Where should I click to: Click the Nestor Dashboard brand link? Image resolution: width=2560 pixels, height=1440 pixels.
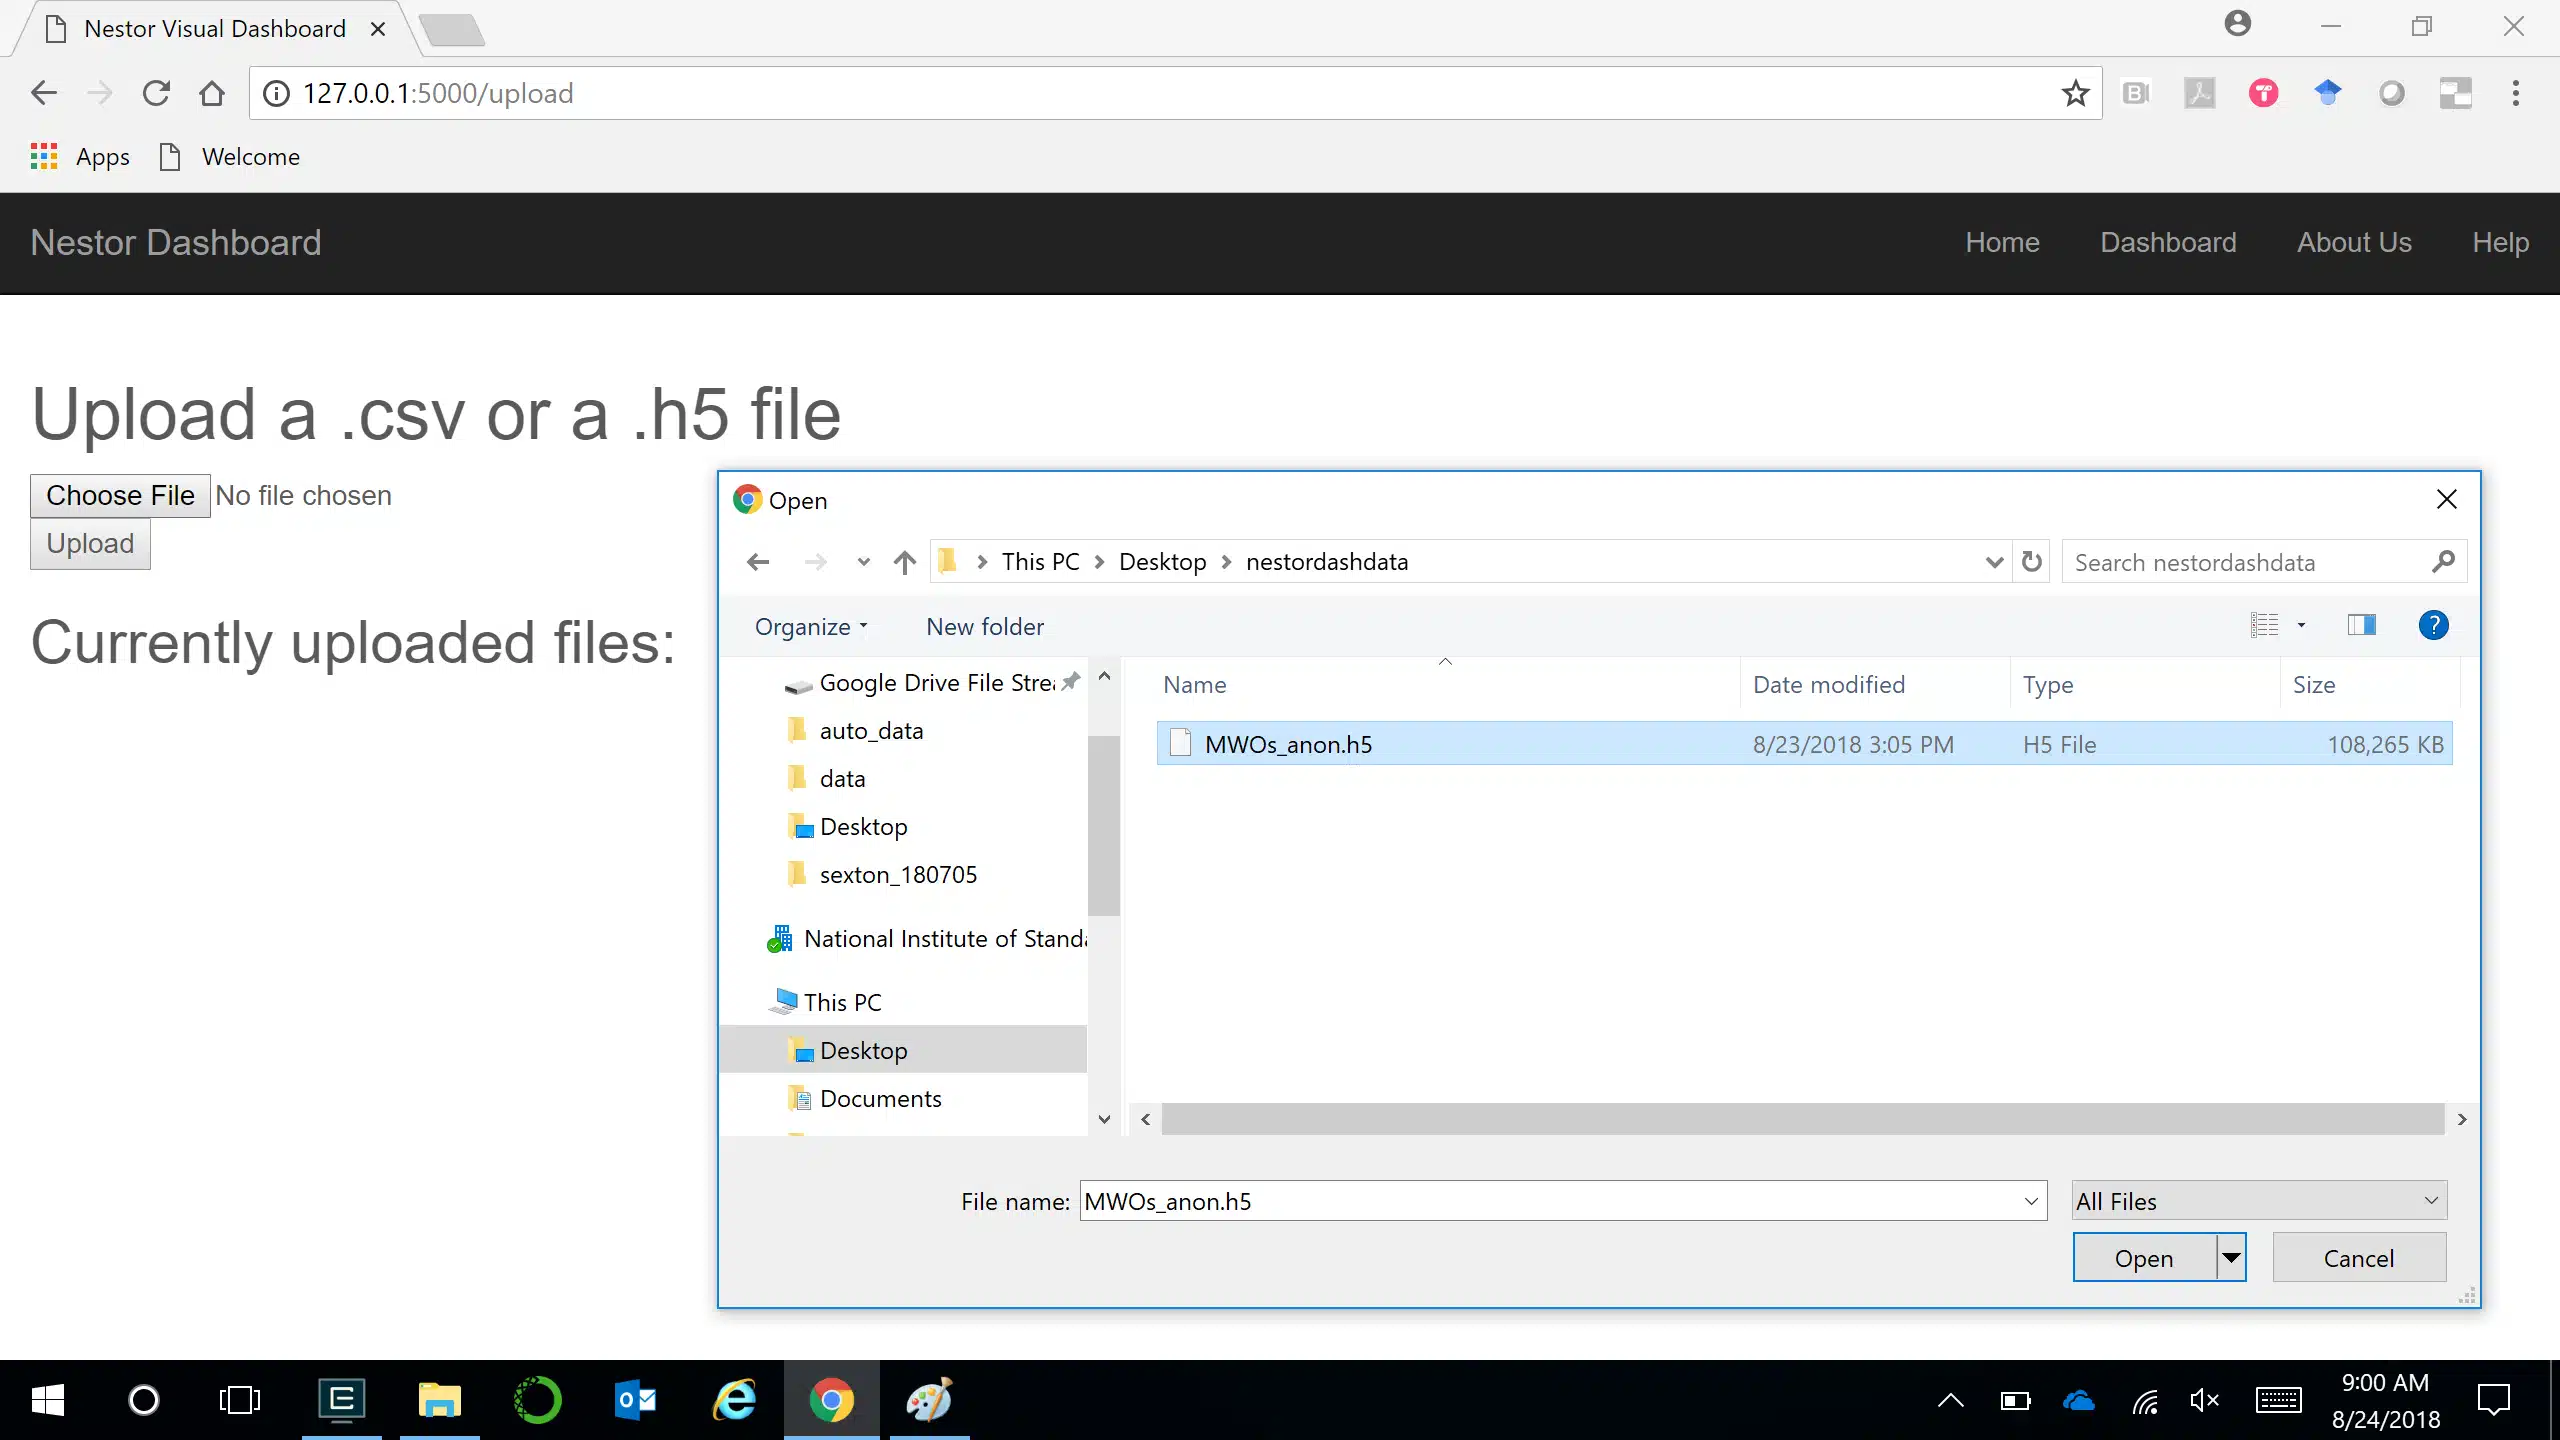pyautogui.click(x=176, y=242)
